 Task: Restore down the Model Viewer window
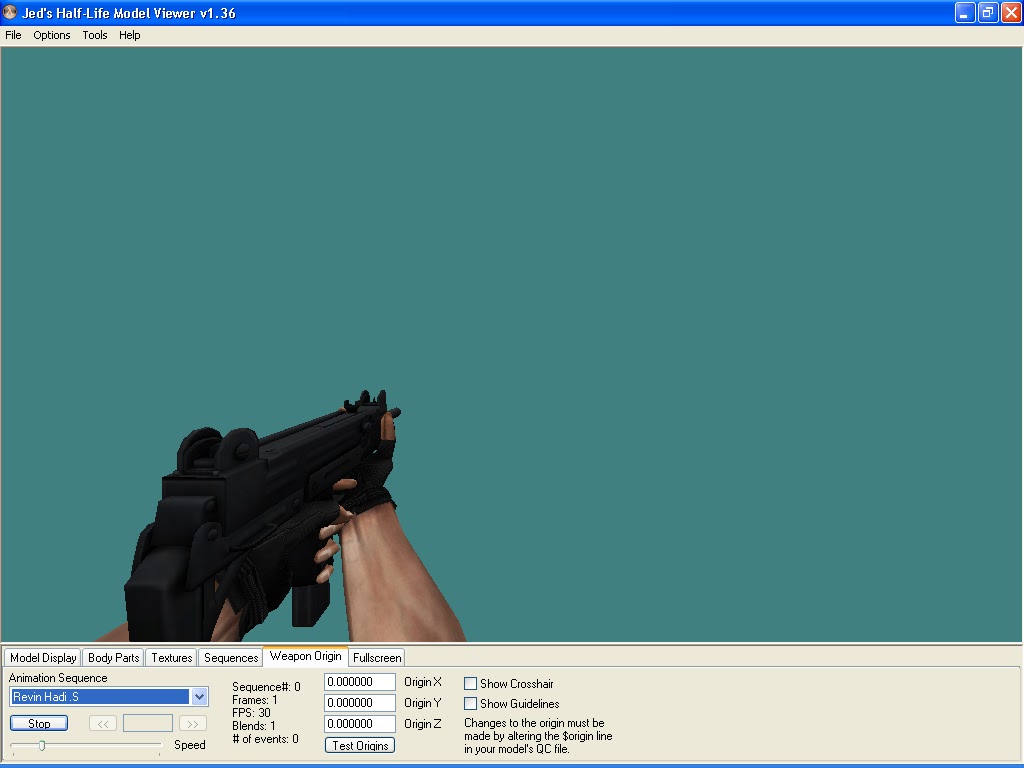987,12
